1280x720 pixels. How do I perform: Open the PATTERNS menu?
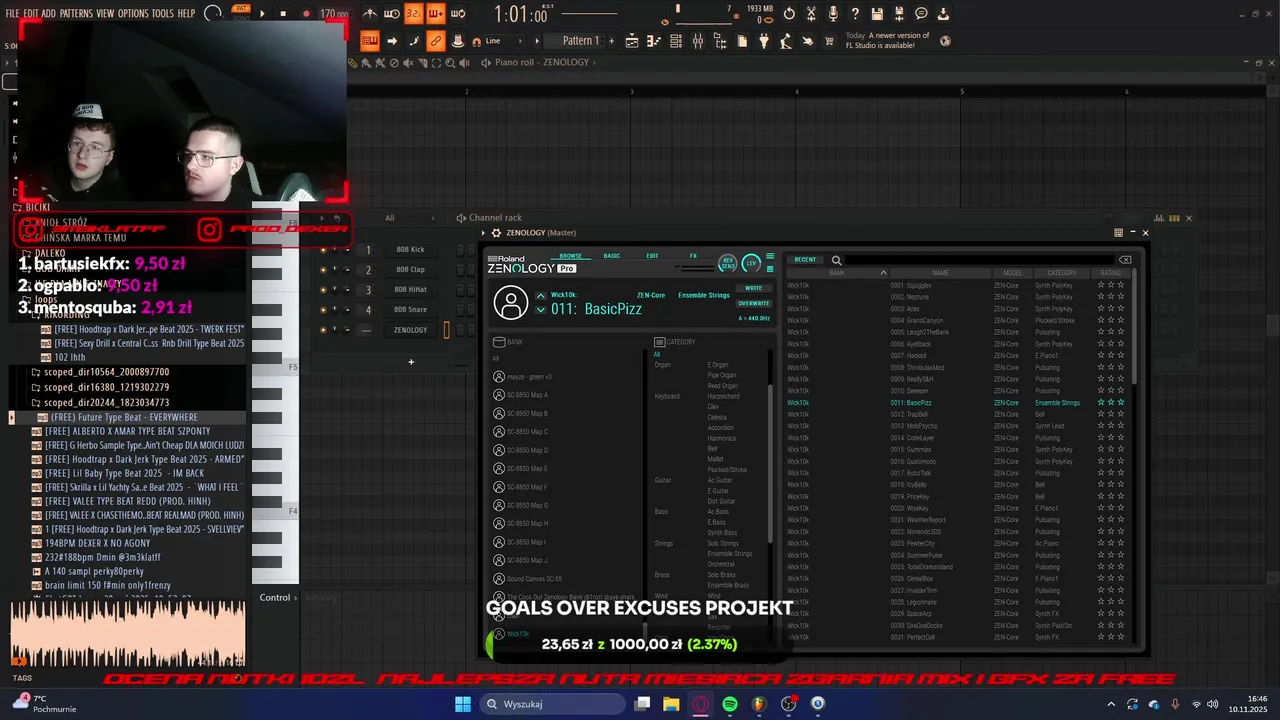coord(76,13)
